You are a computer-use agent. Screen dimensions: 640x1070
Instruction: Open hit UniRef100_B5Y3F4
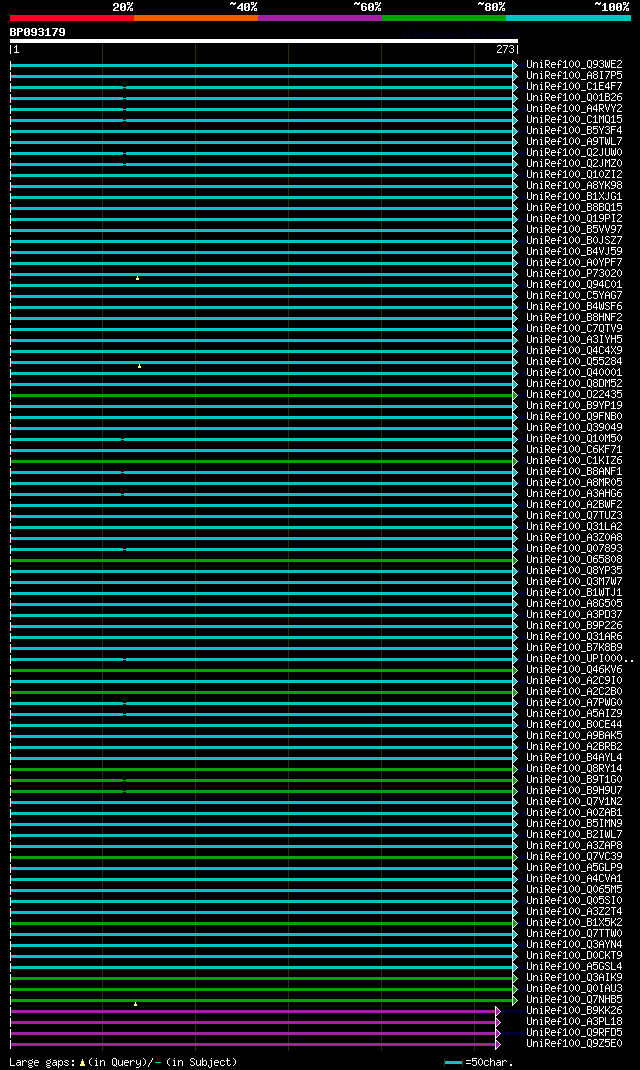point(574,130)
